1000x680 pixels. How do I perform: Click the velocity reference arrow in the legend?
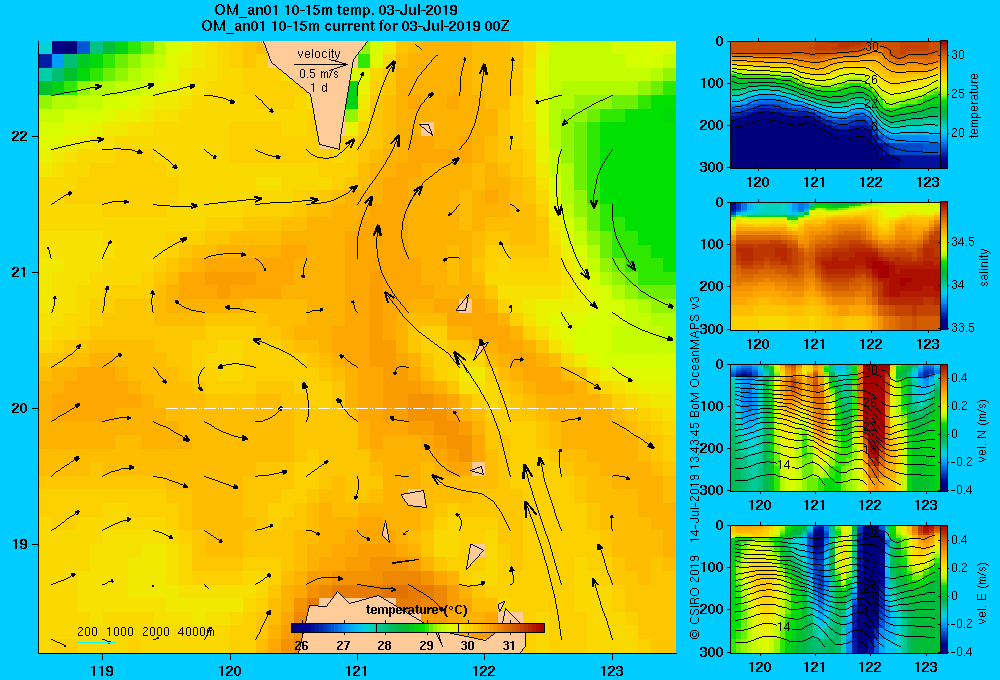(x=321, y=64)
